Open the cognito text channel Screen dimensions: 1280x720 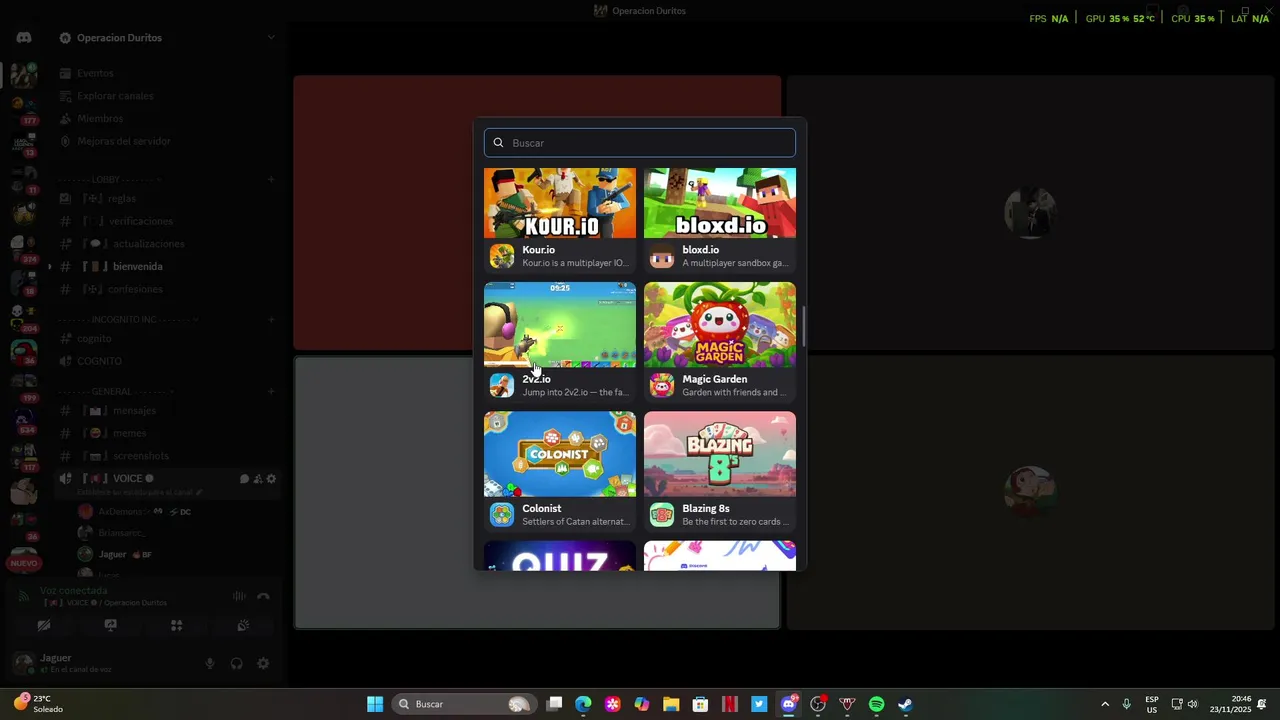point(166,339)
